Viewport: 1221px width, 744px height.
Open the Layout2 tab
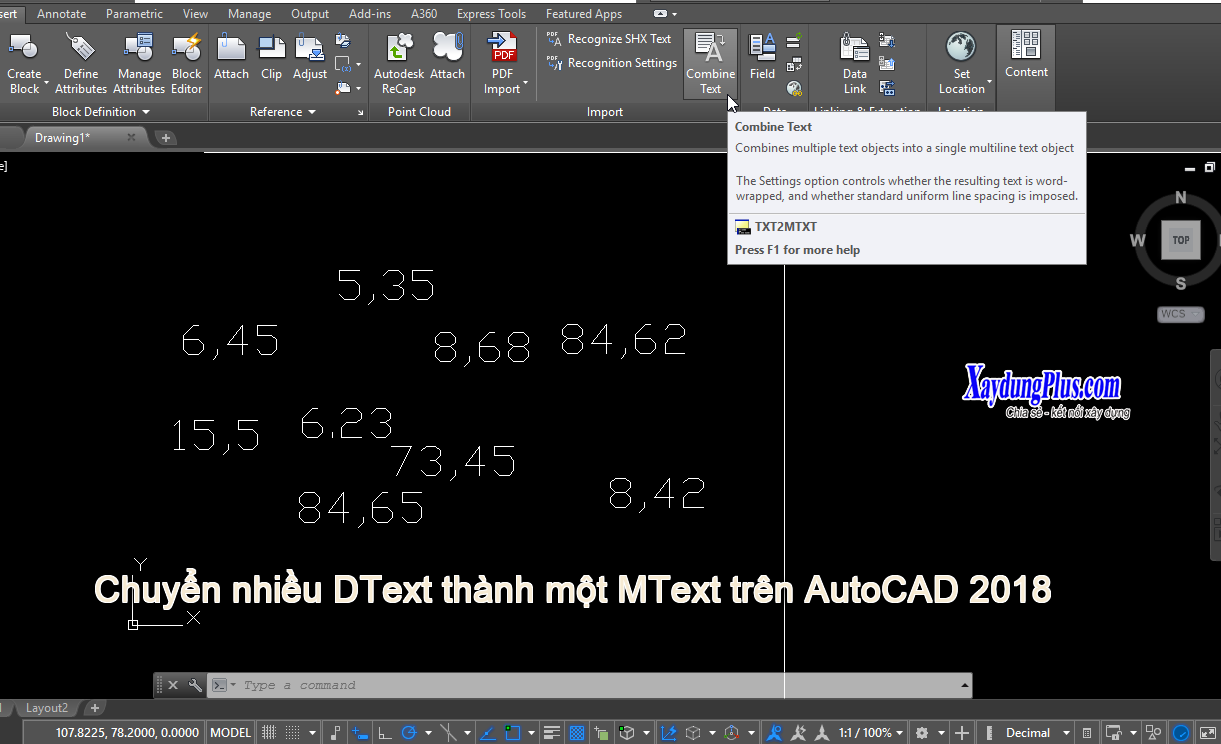(45, 707)
